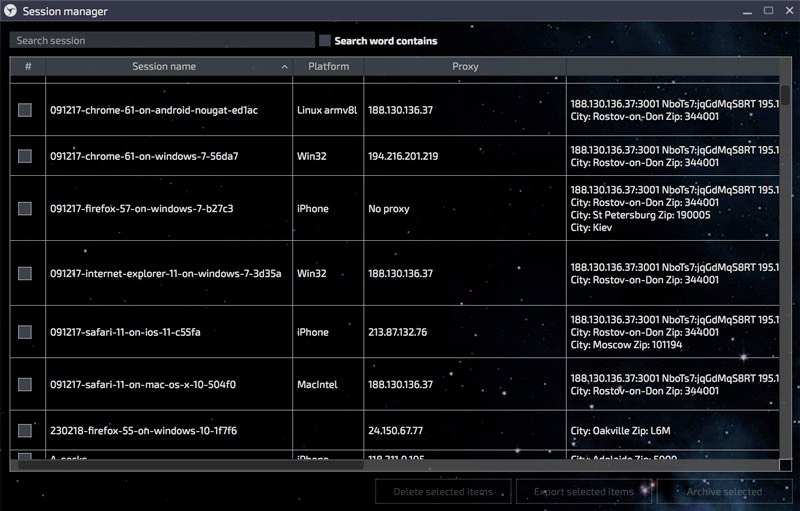Click the Export selected items button
800x511 pixels.
[584, 492]
